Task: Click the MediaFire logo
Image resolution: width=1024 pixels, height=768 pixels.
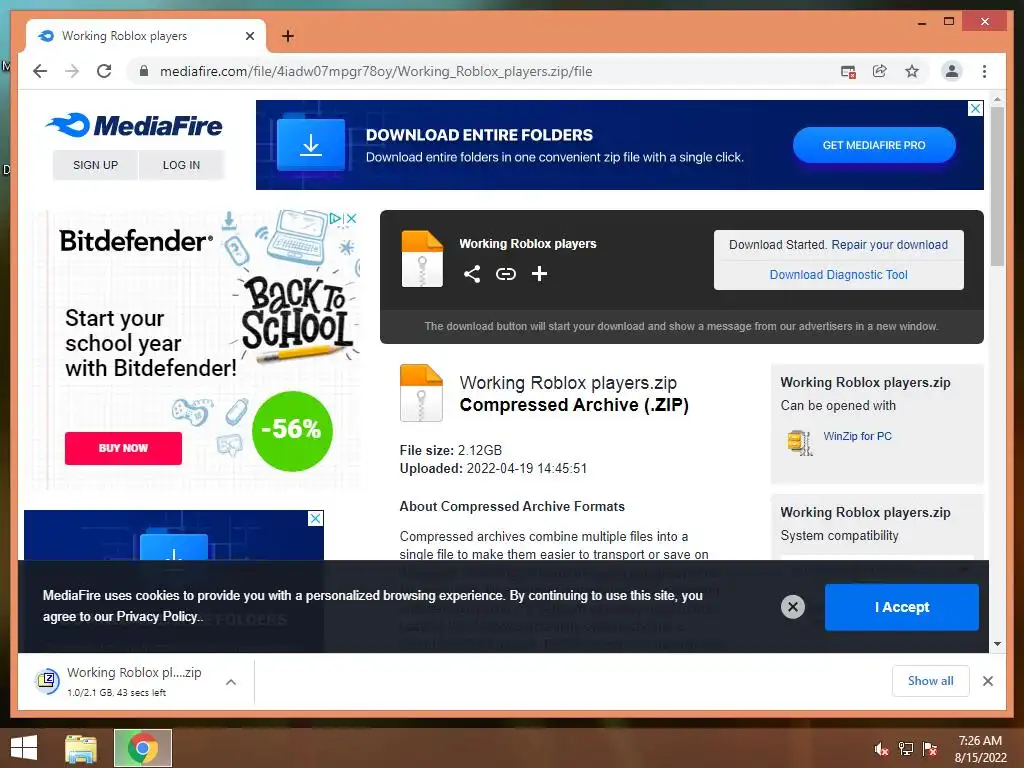Action: [135, 125]
